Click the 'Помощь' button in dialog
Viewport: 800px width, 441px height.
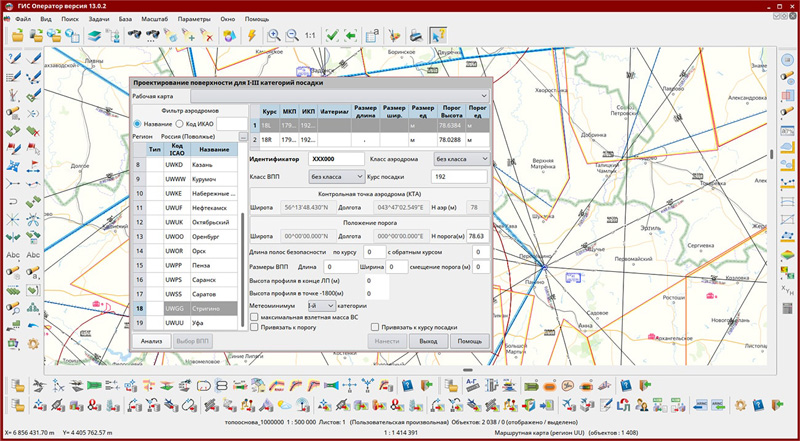coord(469,341)
